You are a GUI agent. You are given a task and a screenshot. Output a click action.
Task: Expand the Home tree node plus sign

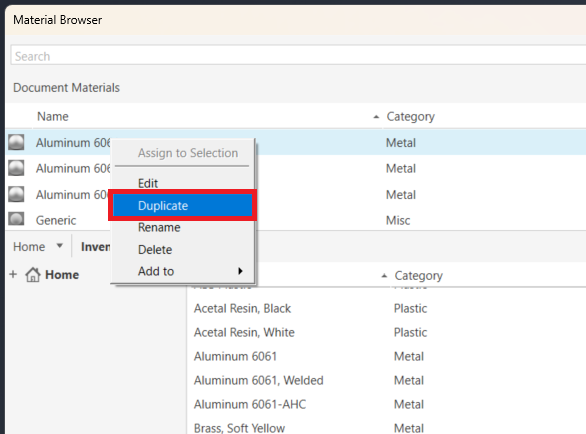(13, 274)
